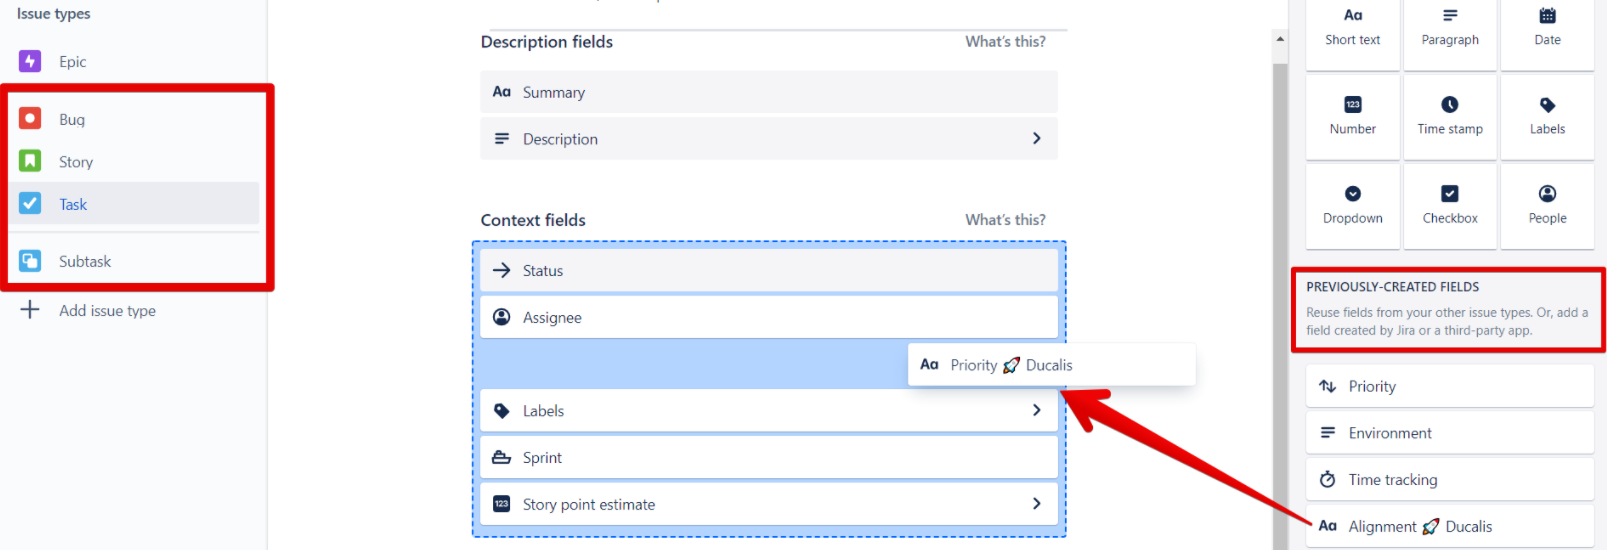1607x550 pixels.
Task: Add a Date field from calendar icon
Action: (x=1547, y=27)
